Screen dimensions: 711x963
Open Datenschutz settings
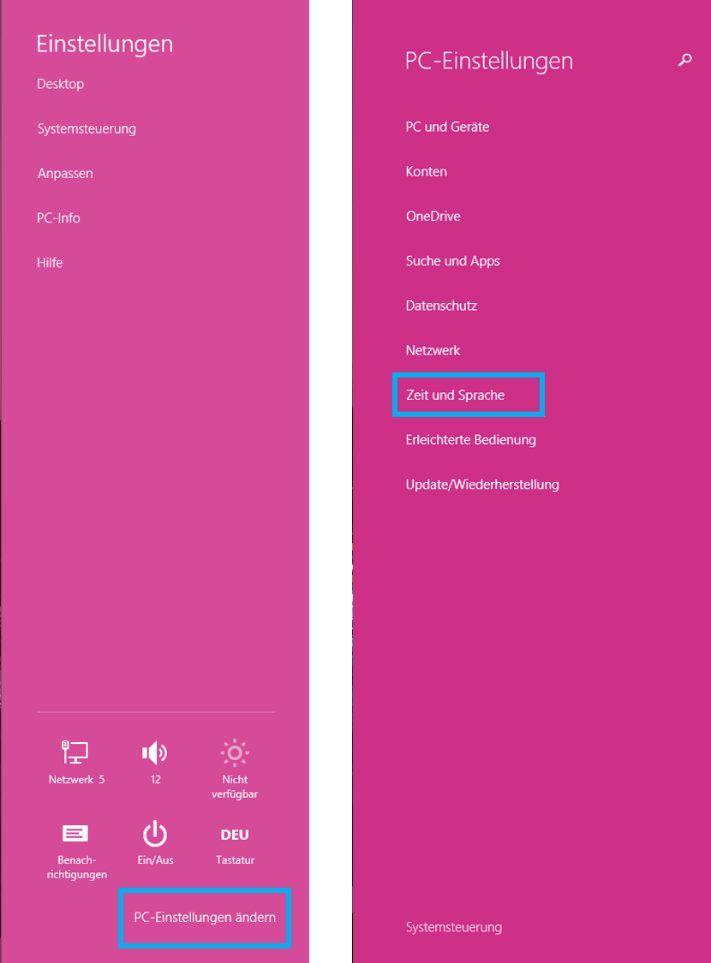441,306
